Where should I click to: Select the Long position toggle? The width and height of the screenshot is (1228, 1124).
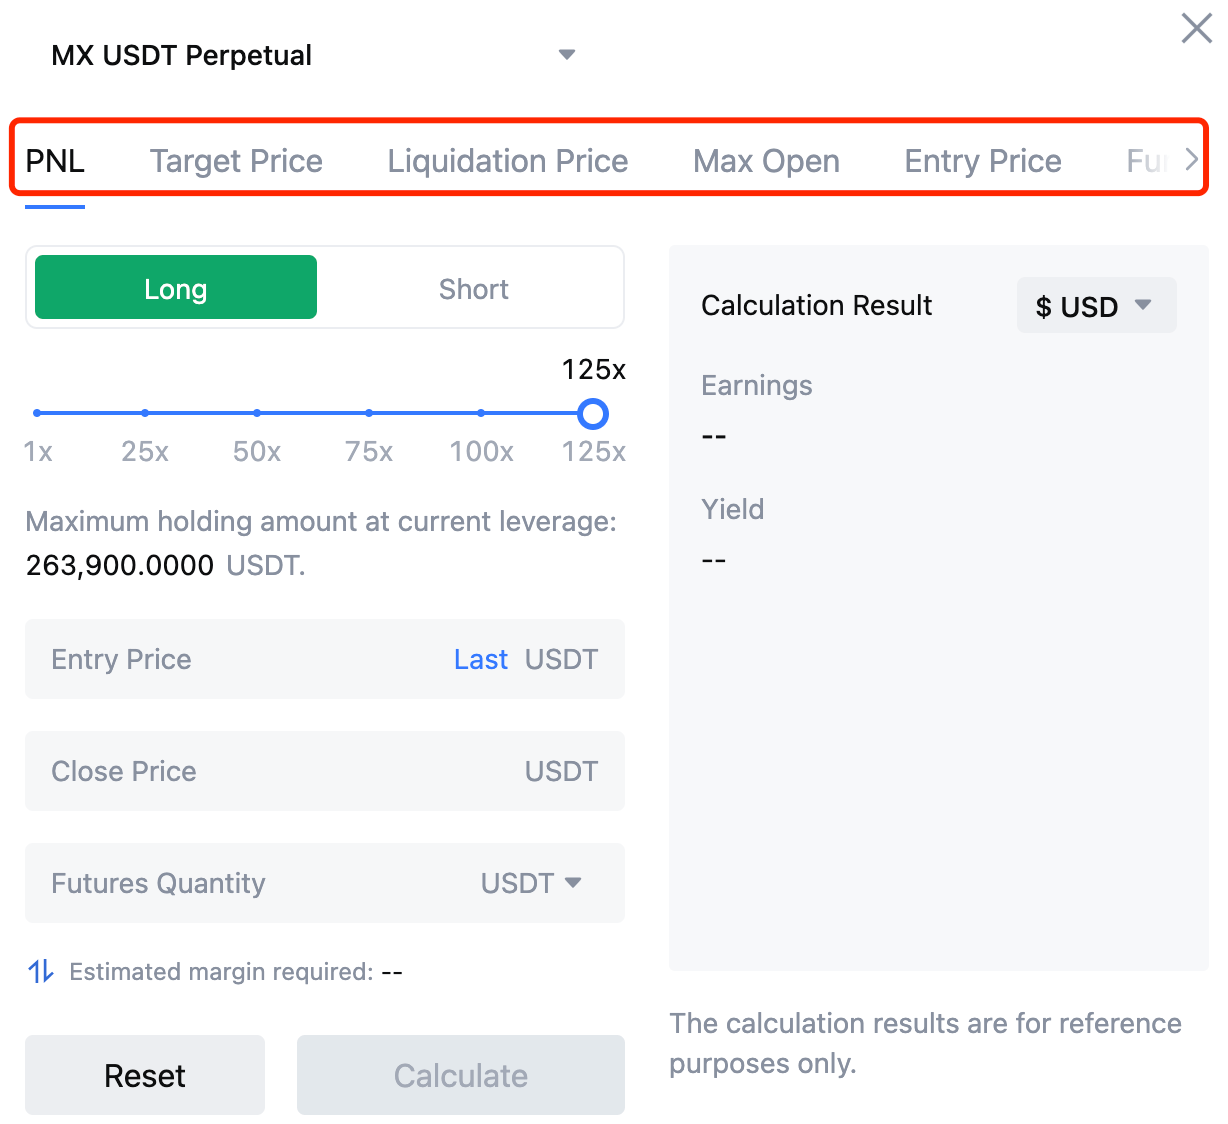tap(176, 288)
